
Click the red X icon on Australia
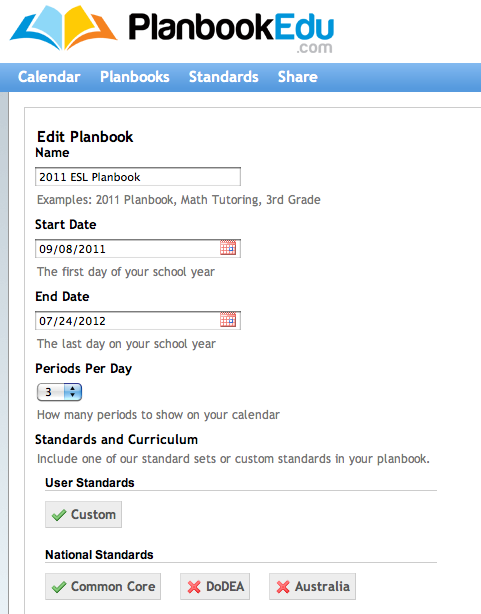click(283, 587)
